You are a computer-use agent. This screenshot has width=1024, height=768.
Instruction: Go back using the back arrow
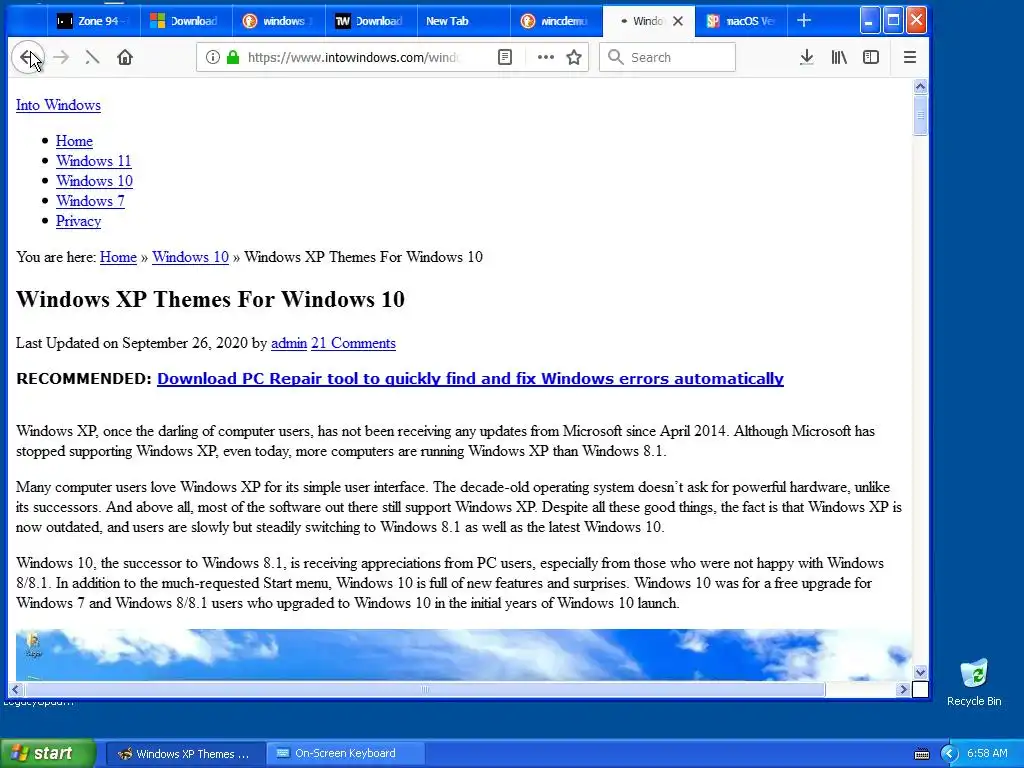click(x=28, y=57)
